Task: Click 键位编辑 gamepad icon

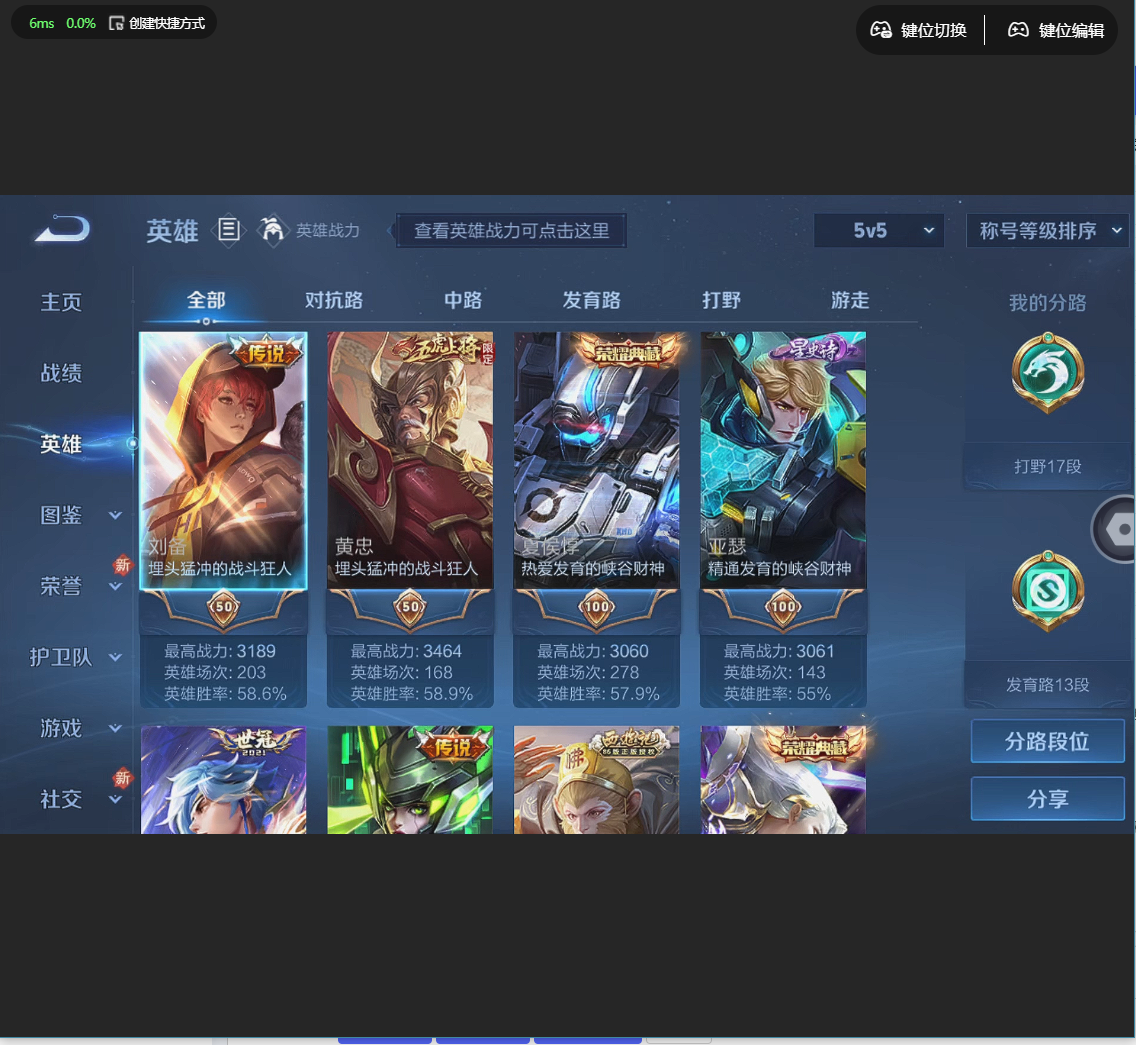Action: coord(1018,30)
